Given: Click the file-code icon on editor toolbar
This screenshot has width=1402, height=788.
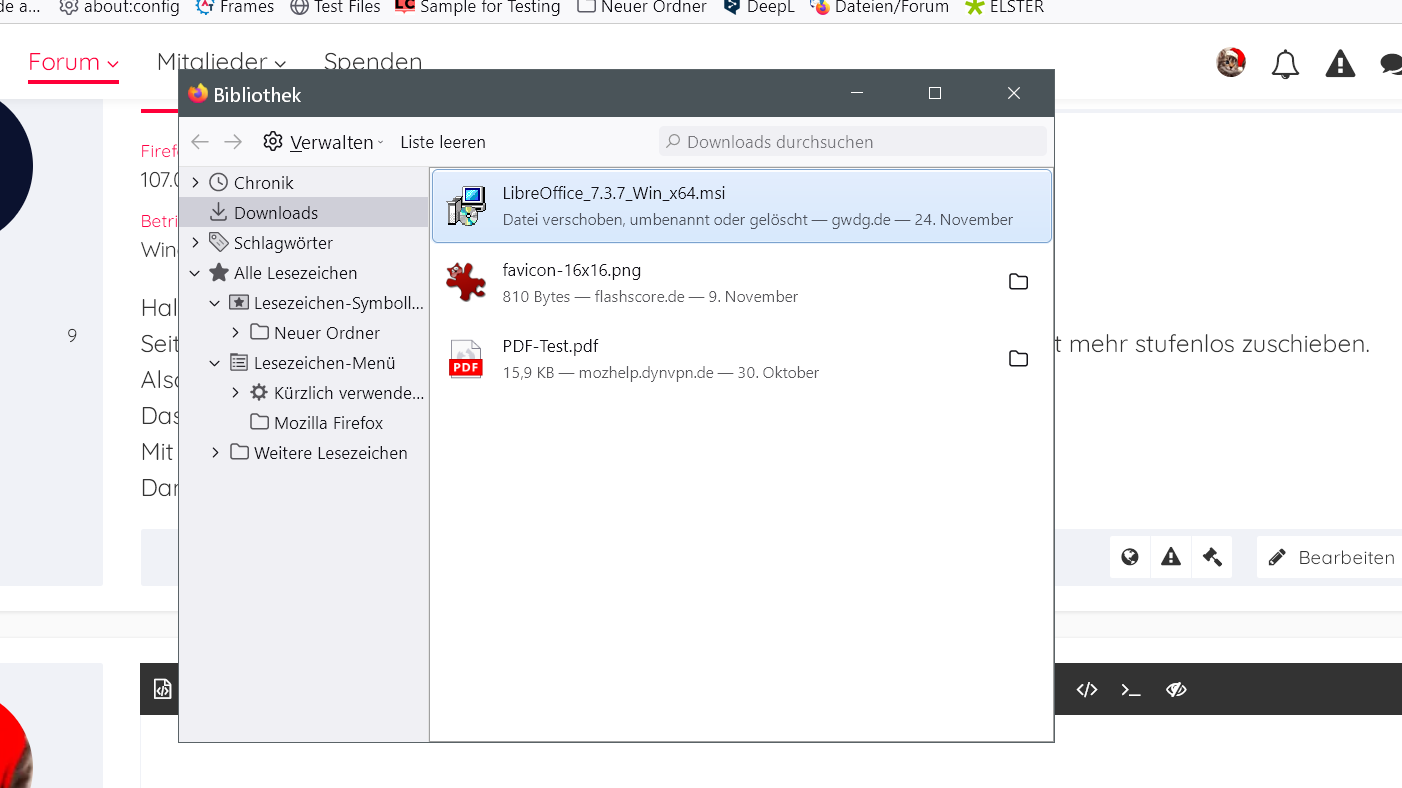Looking at the screenshot, I should (162, 689).
